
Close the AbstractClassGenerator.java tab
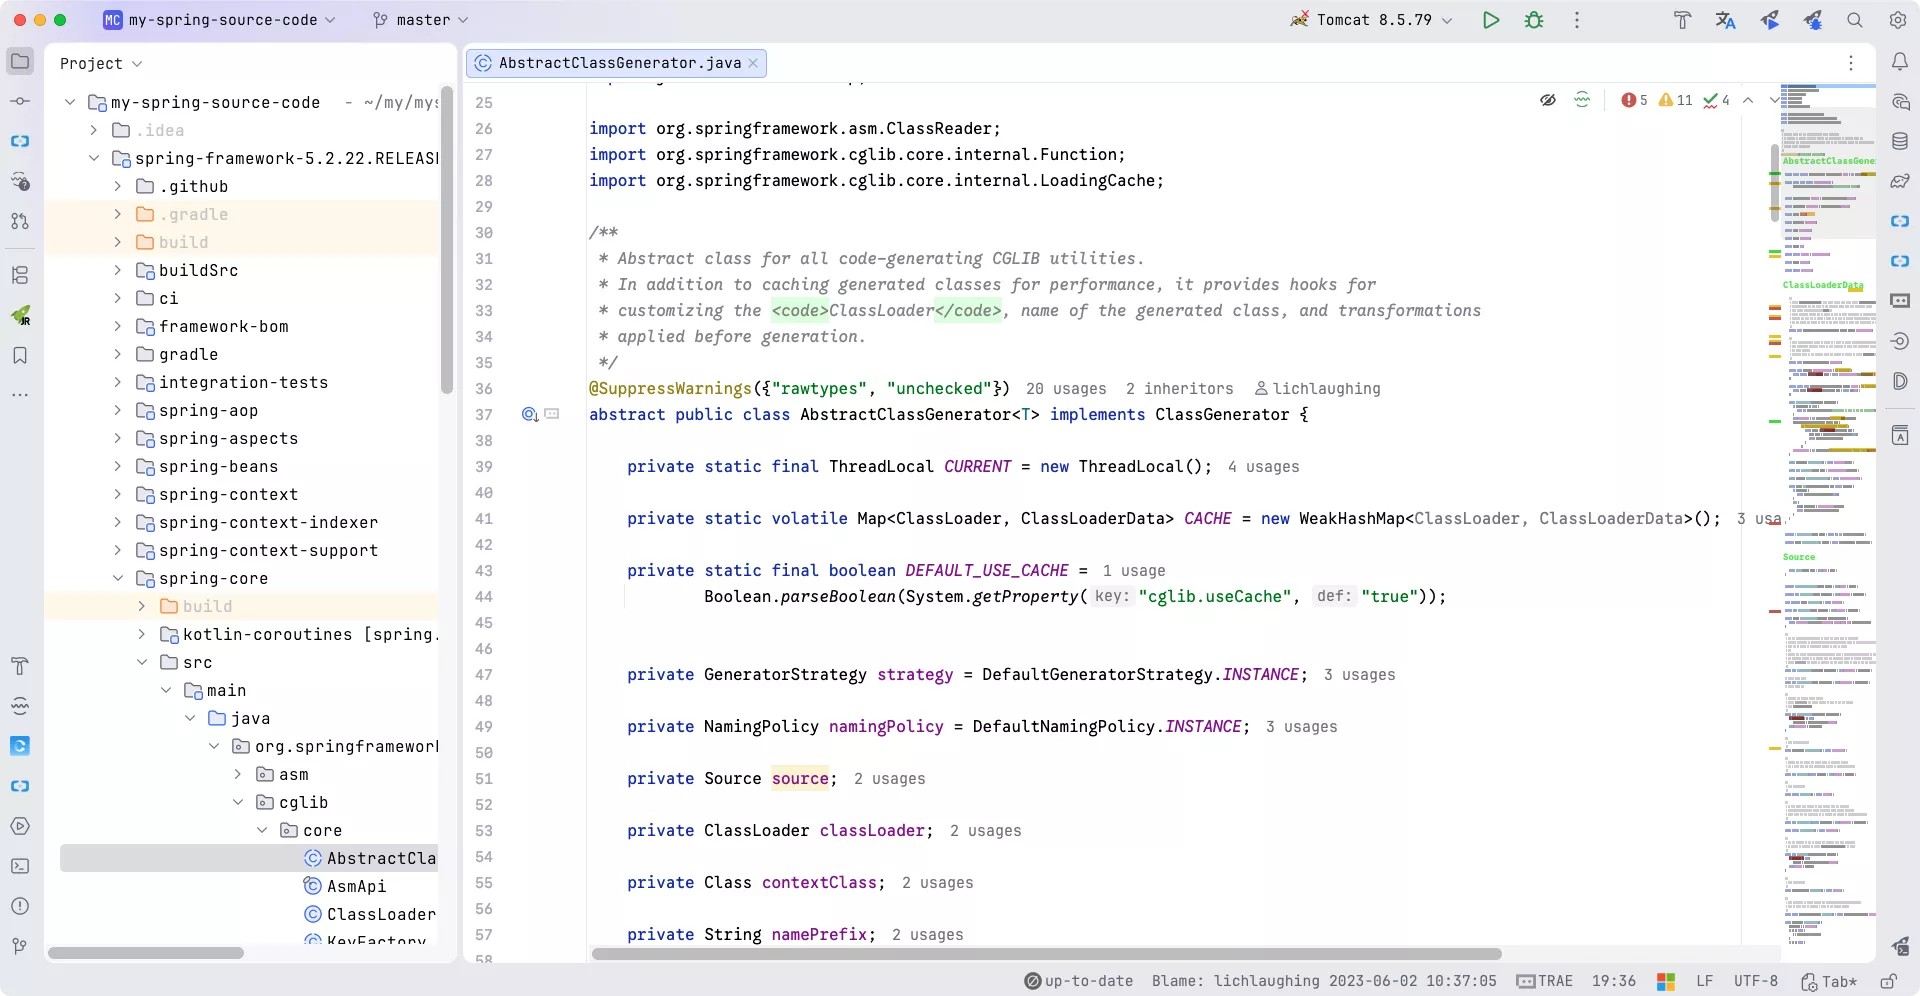tap(753, 63)
